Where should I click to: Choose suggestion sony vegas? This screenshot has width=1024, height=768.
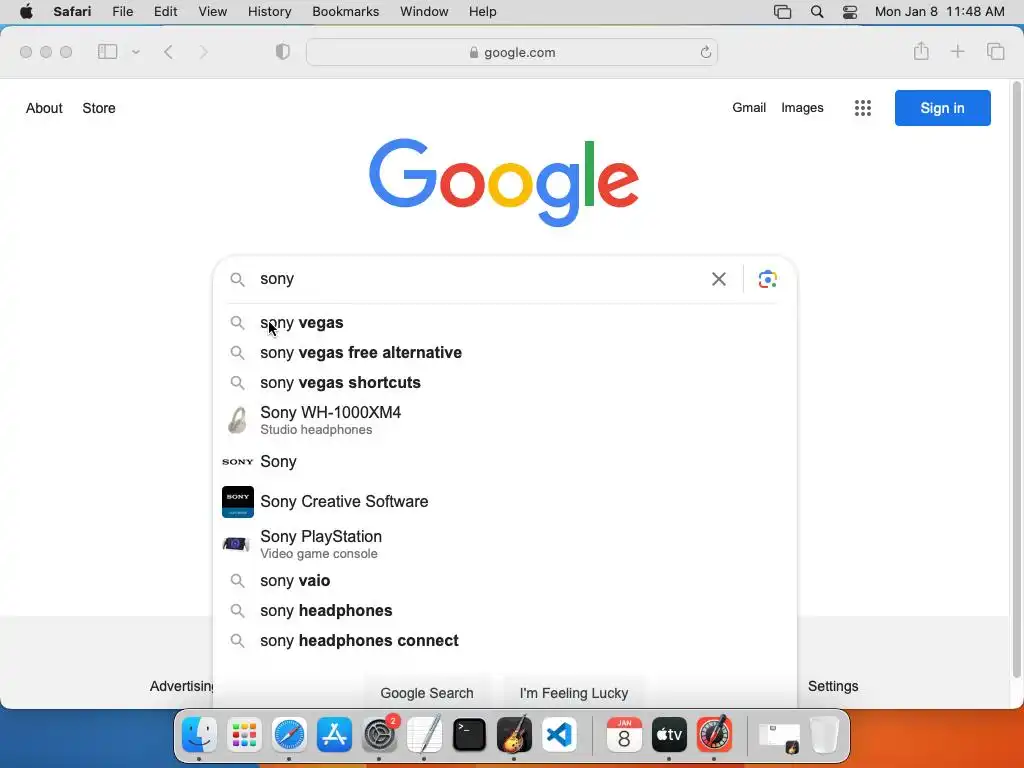(504, 323)
